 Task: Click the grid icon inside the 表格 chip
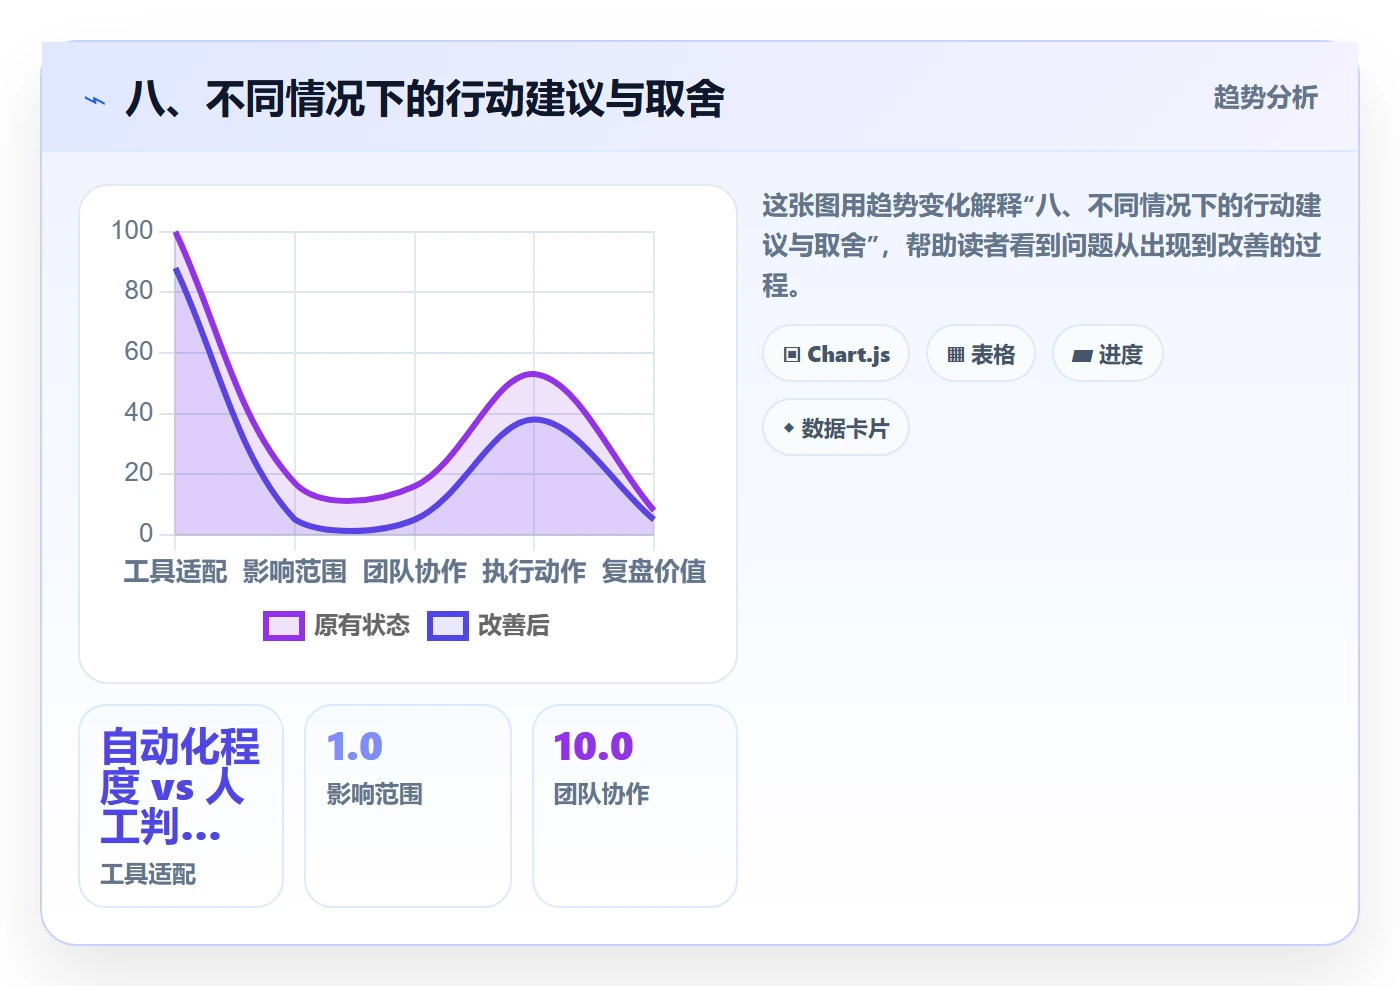(956, 355)
